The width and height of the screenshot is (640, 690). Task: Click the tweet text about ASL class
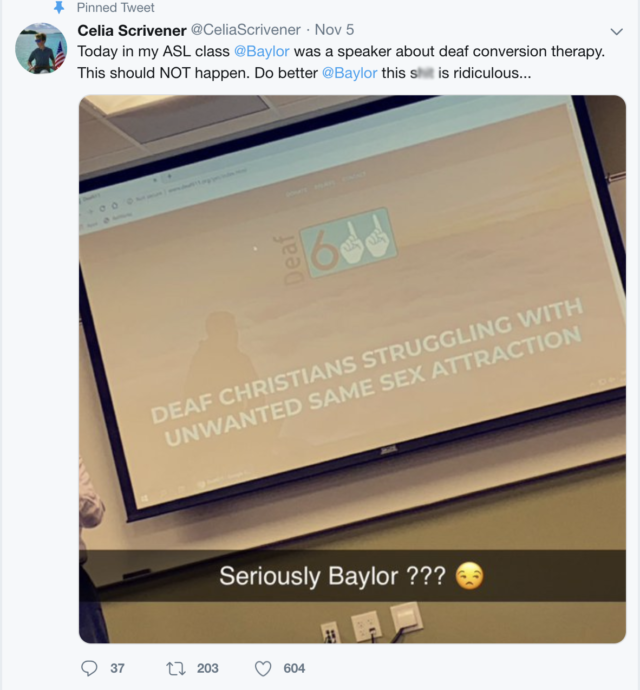point(341,62)
